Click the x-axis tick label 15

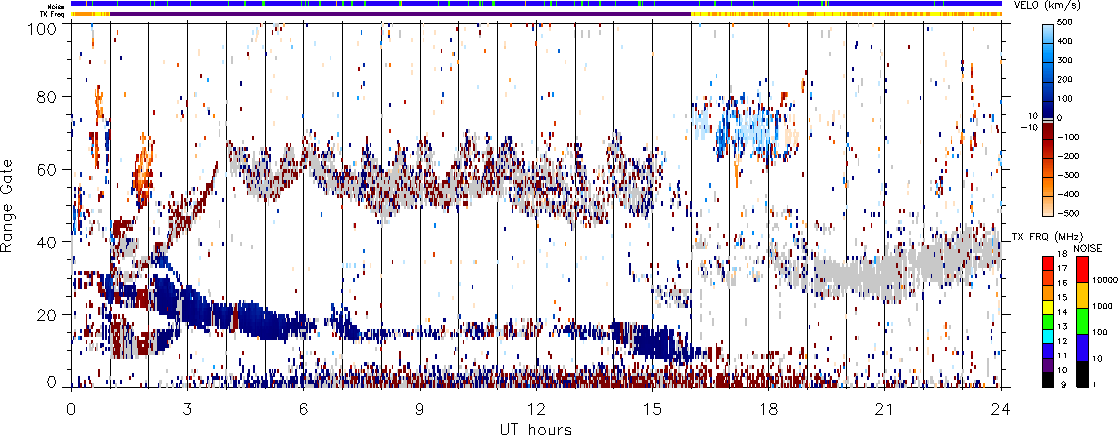(x=652, y=408)
